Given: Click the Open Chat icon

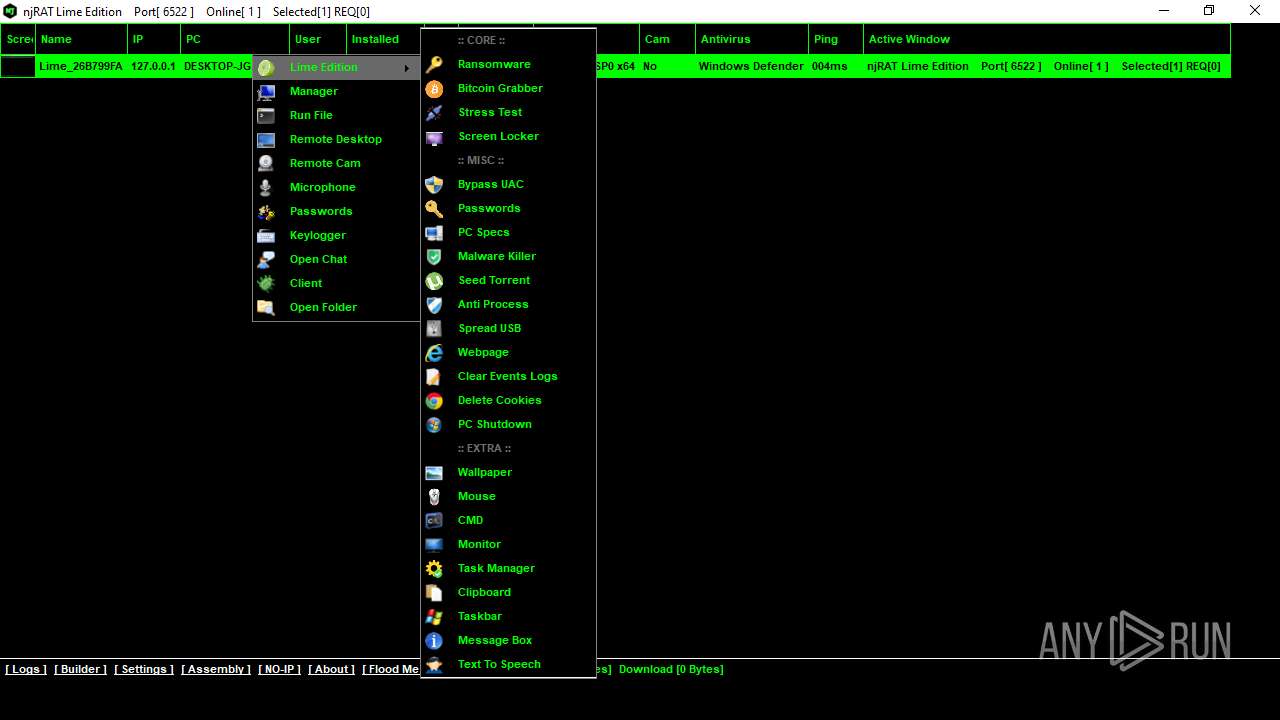Looking at the screenshot, I should pyautogui.click(x=266, y=260).
